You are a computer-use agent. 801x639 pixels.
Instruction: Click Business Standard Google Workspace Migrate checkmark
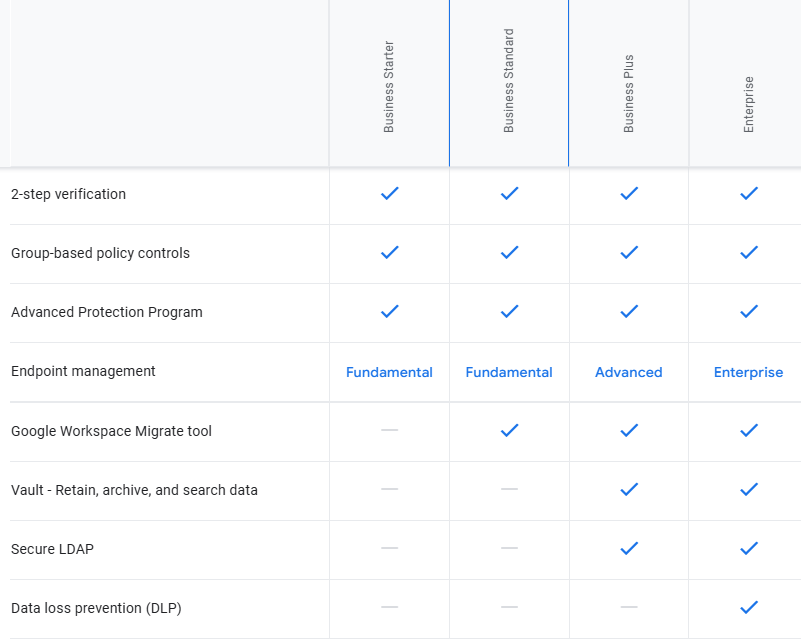[x=509, y=431]
